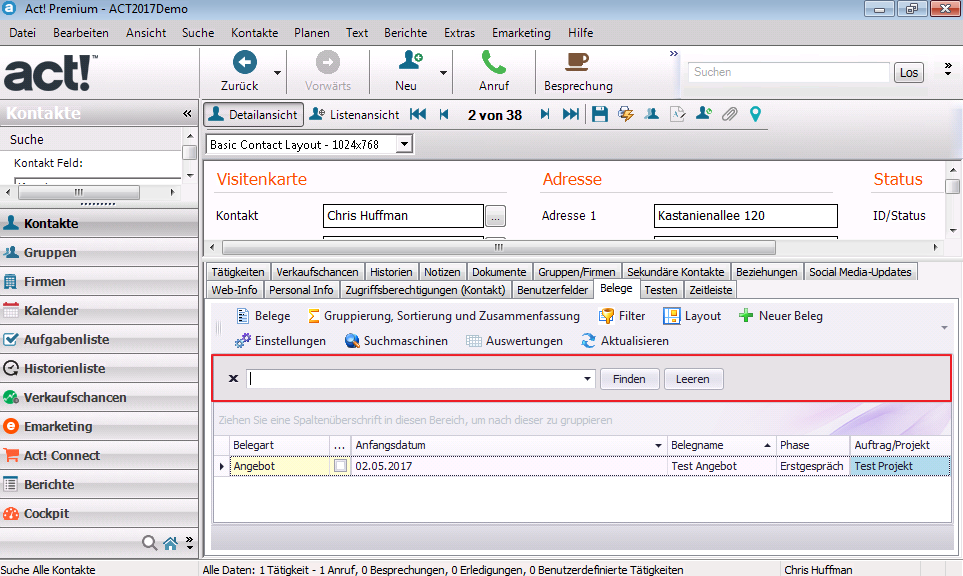Open the Berichte menu in menu bar
Viewport: 963px width, 576px height.
[x=405, y=33]
